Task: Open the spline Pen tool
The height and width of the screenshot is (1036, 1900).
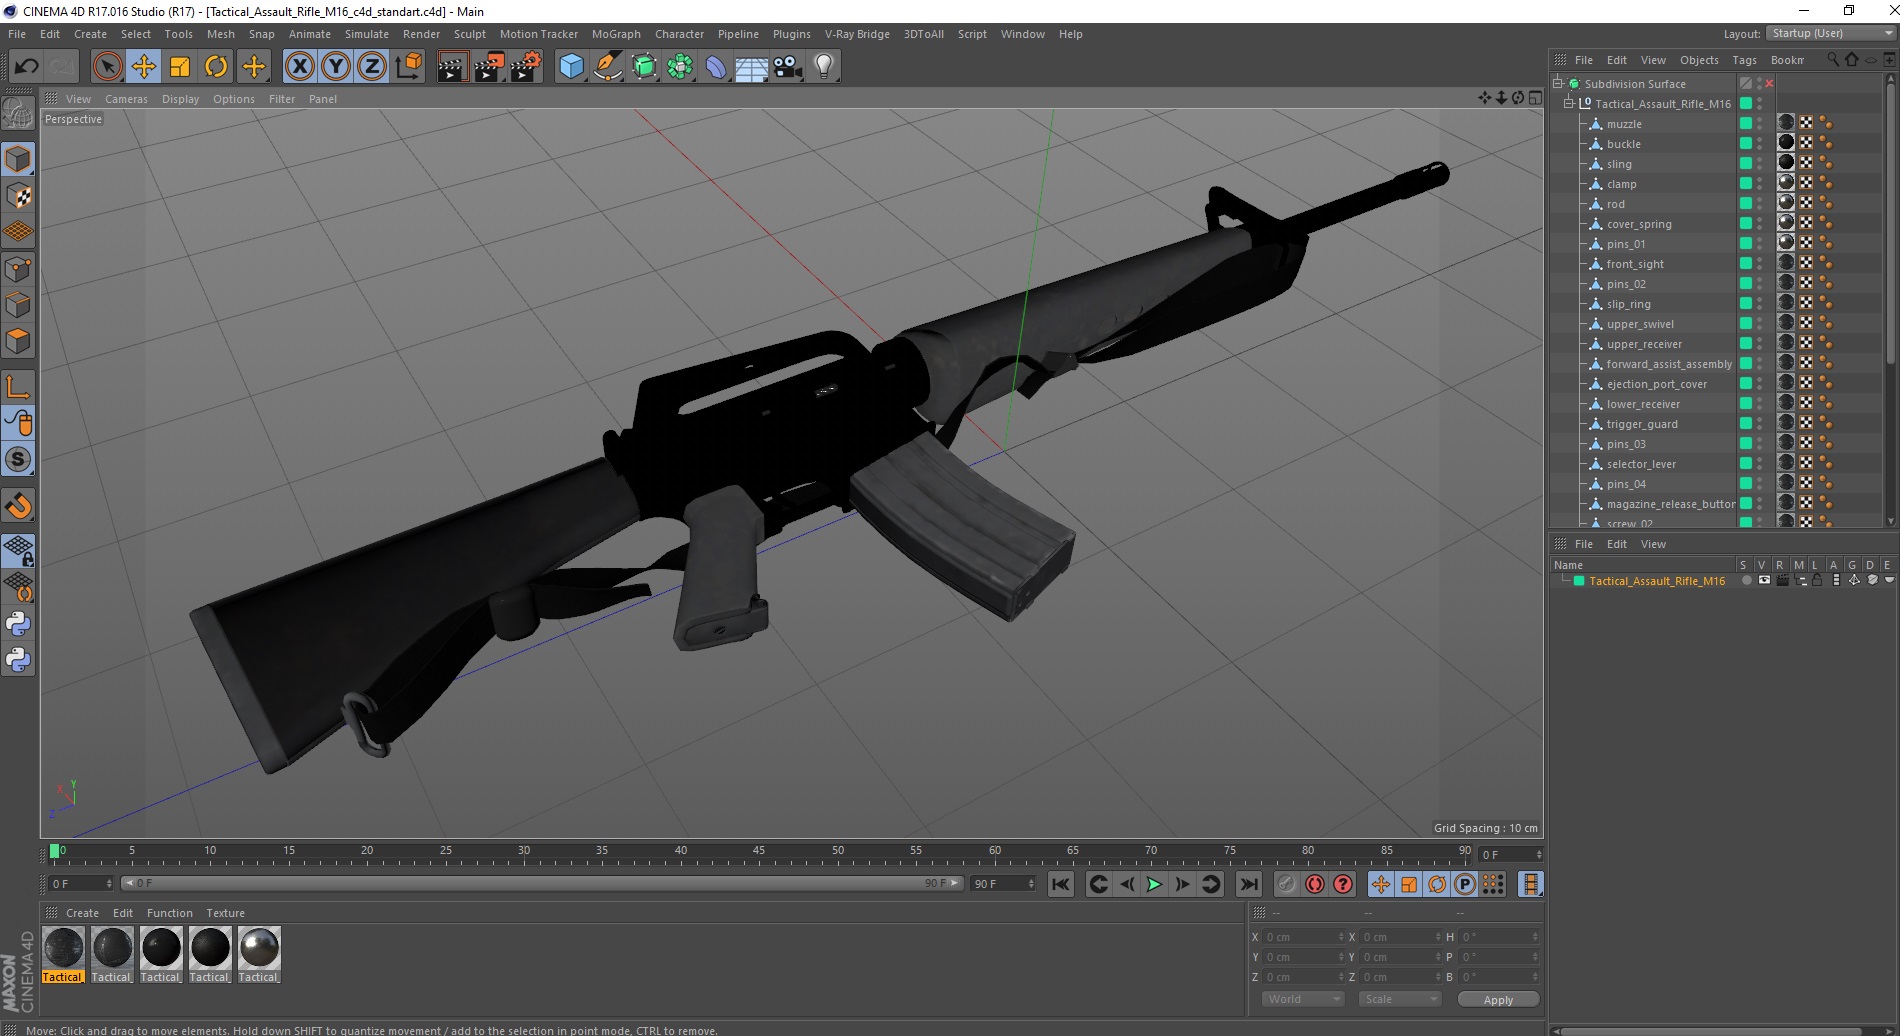Action: coord(607,67)
